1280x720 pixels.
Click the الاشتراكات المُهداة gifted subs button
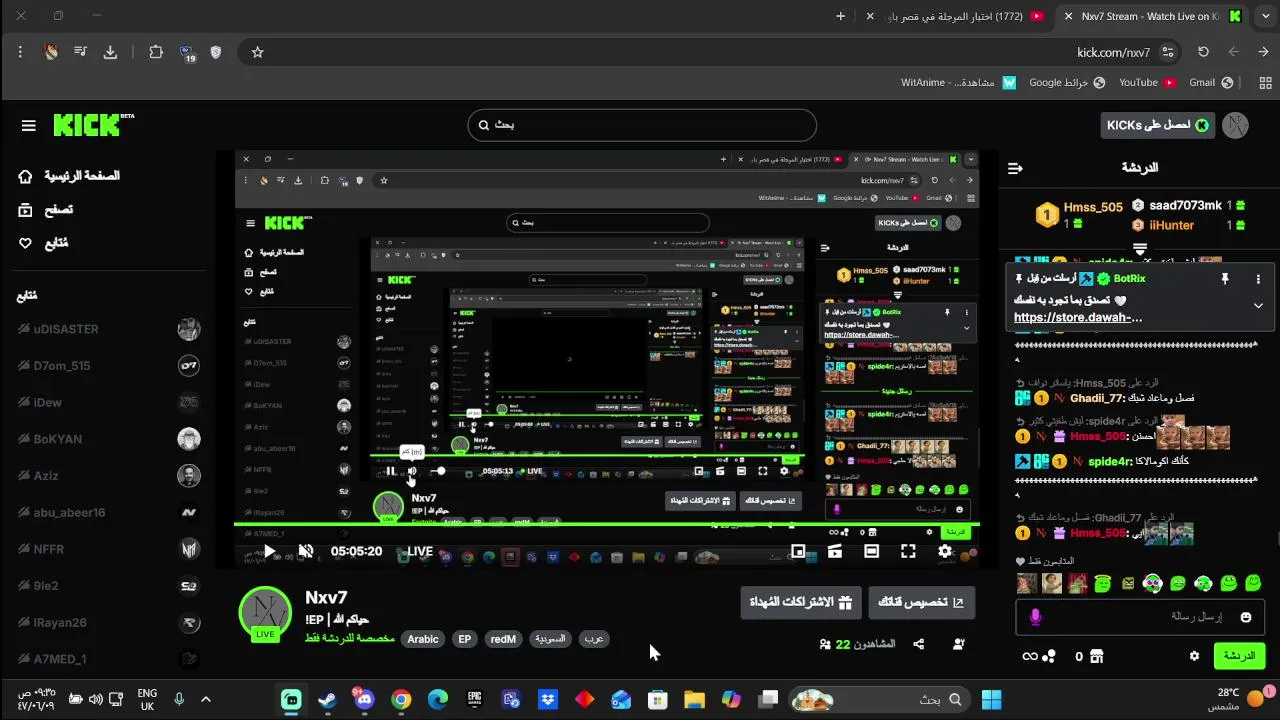coord(801,602)
